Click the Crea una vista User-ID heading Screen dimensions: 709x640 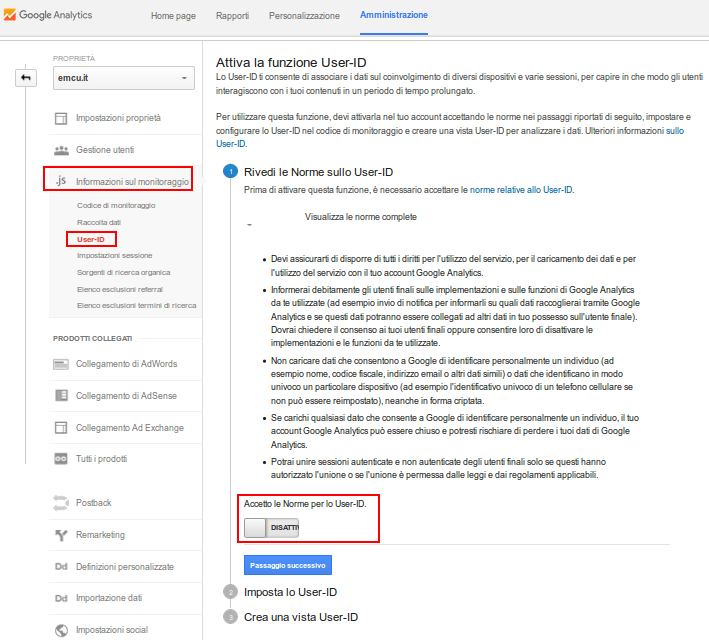[x=301, y=617]
